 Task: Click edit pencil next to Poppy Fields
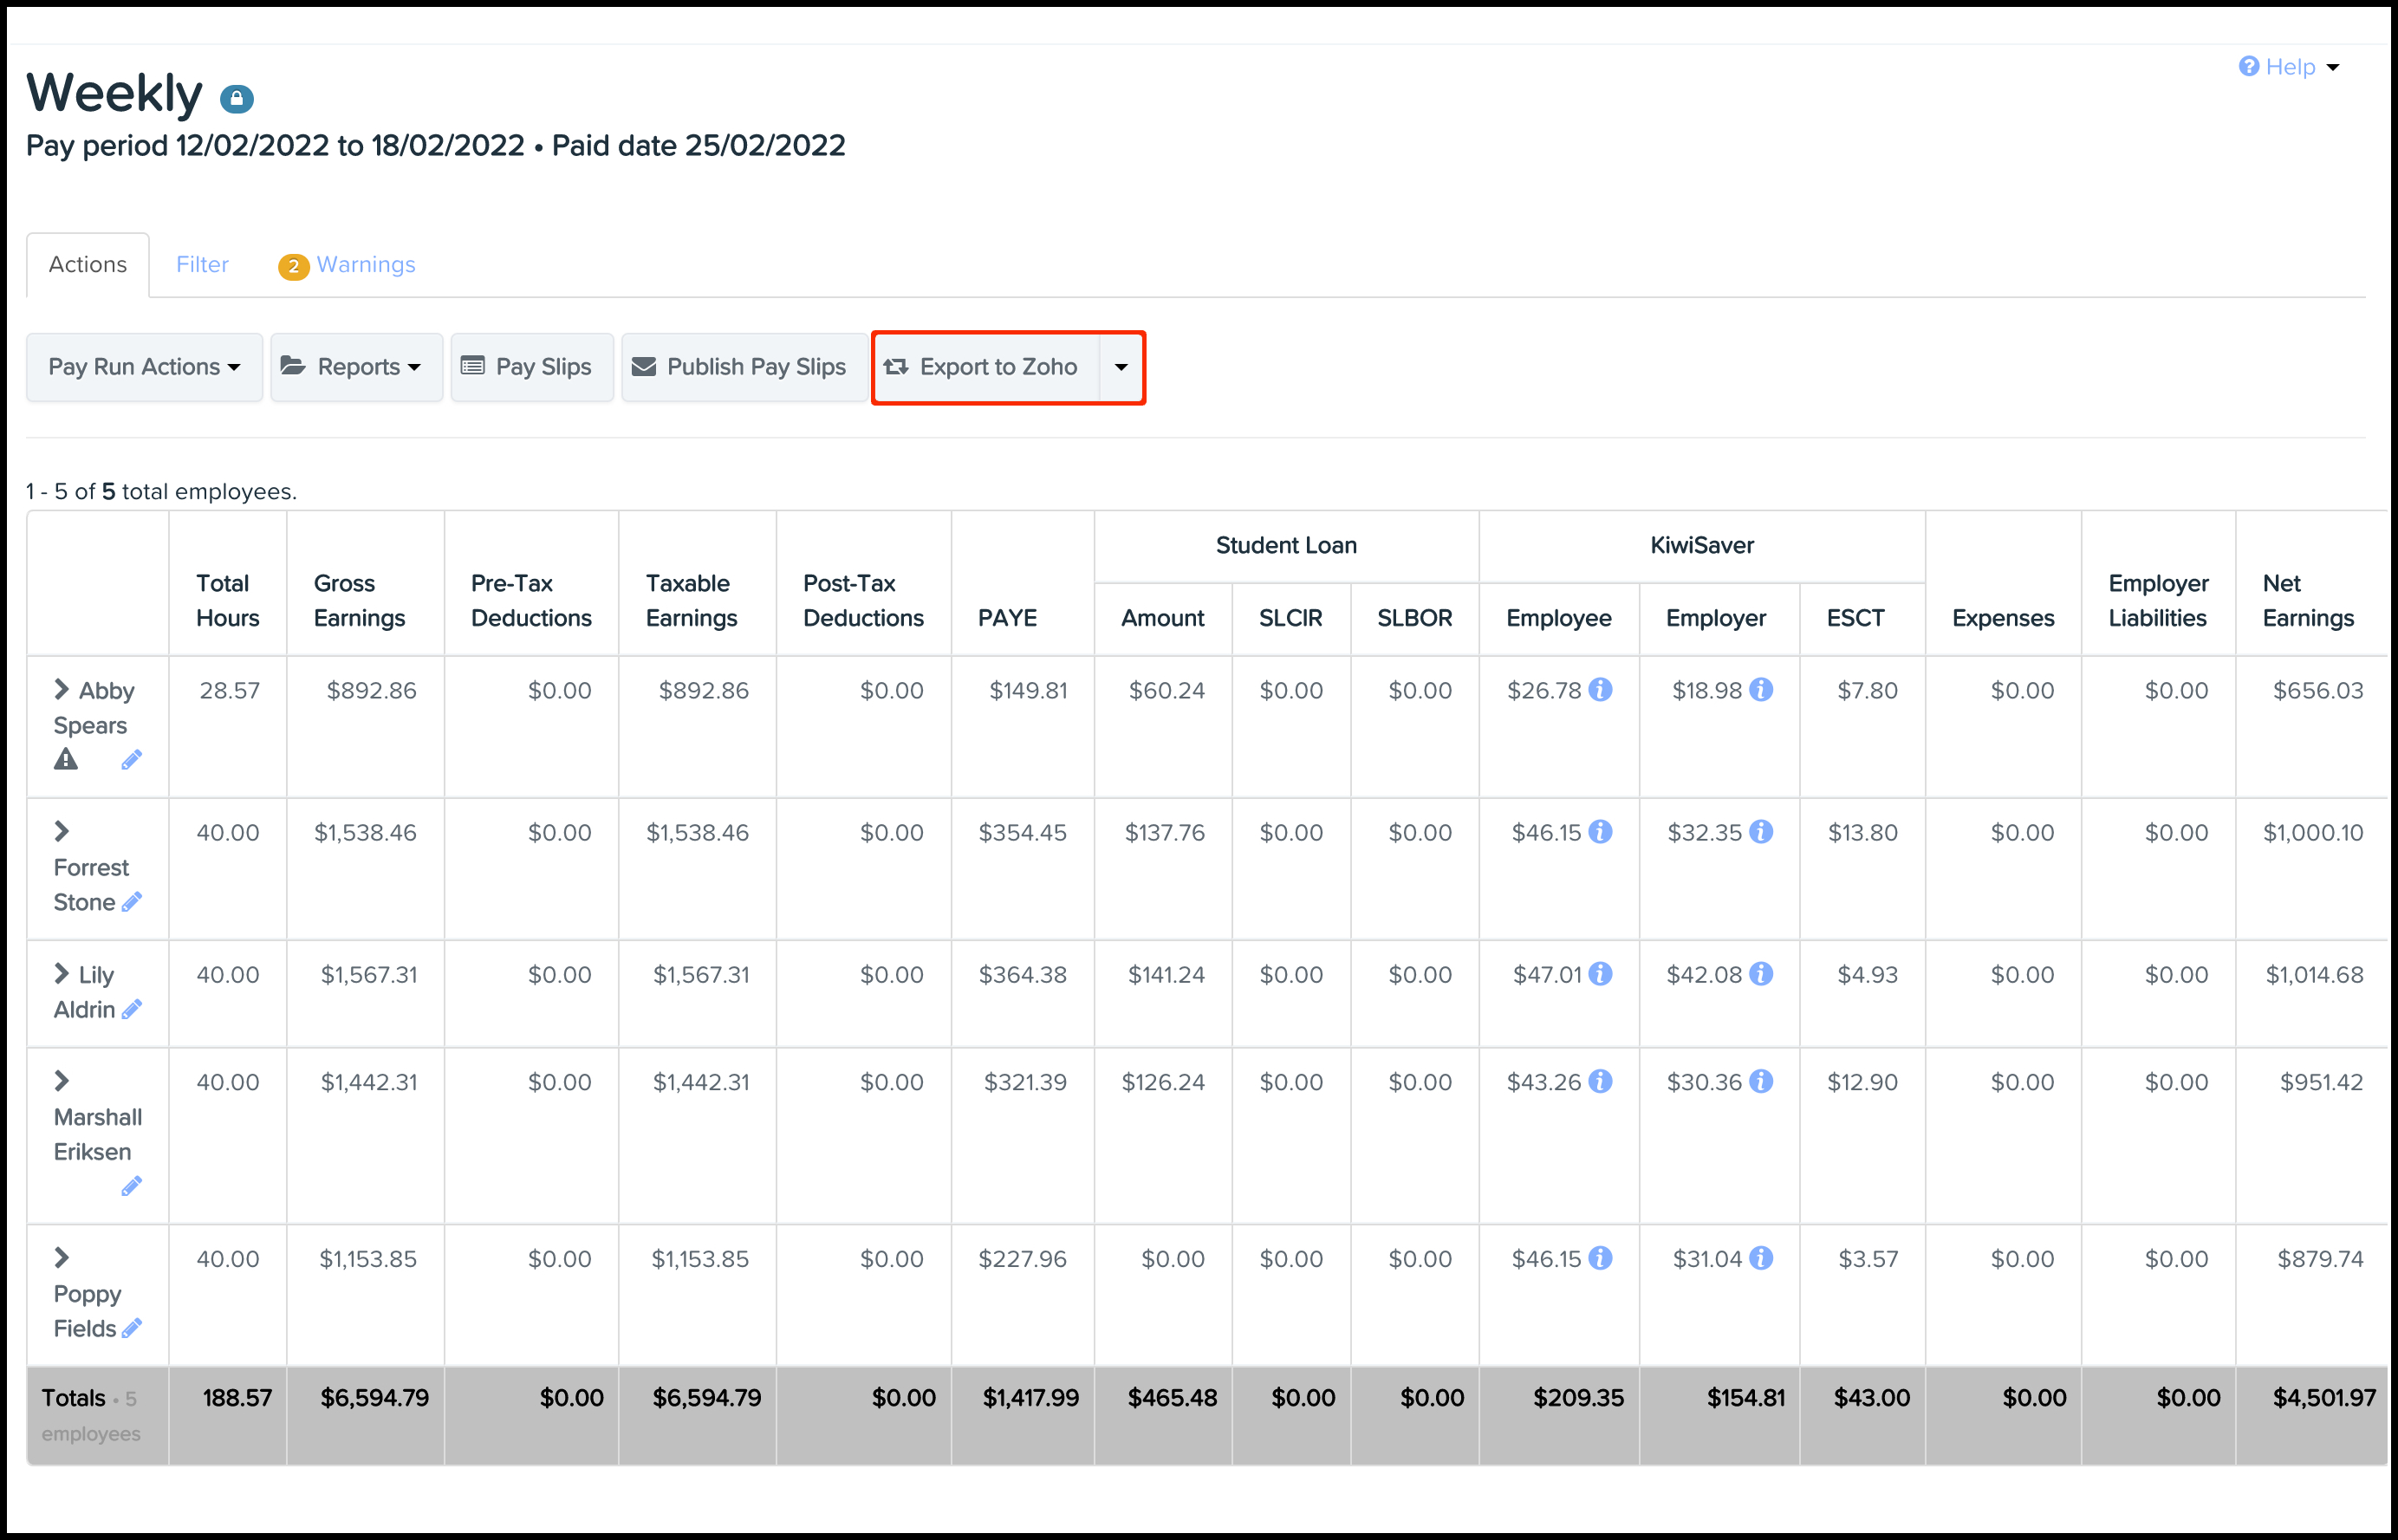[131, 1329]
